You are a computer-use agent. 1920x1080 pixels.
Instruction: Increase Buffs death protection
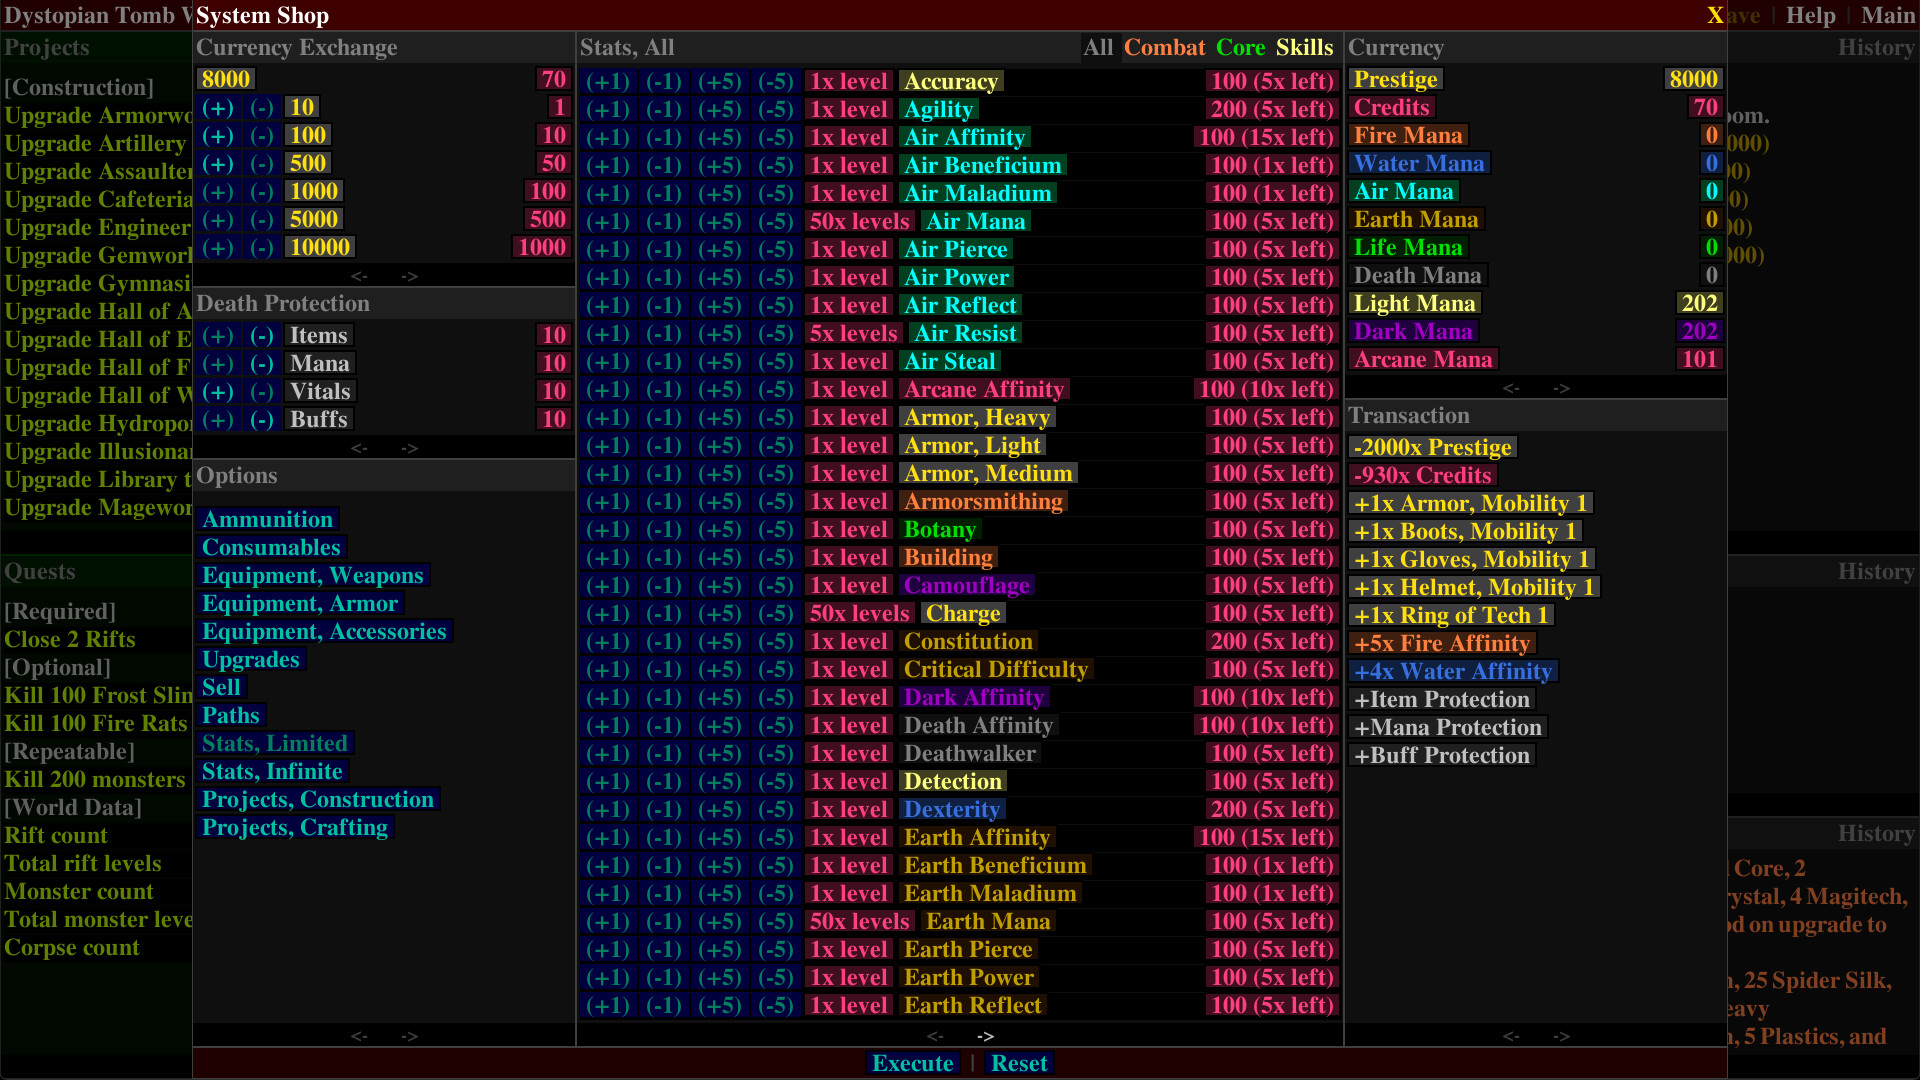(219, 419)
